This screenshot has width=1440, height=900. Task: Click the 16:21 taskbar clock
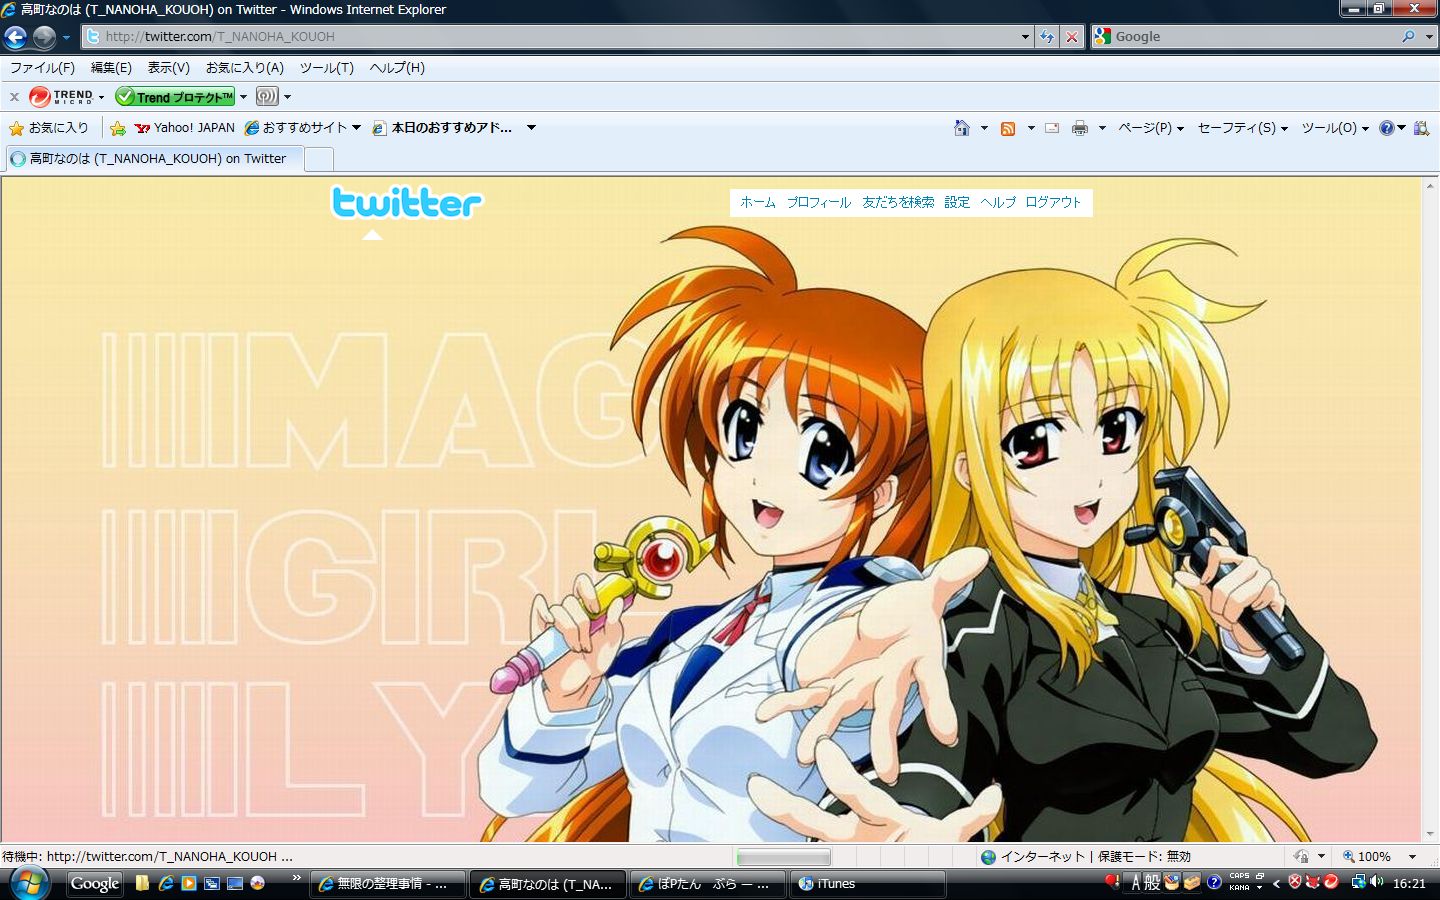pos(1409,884)
